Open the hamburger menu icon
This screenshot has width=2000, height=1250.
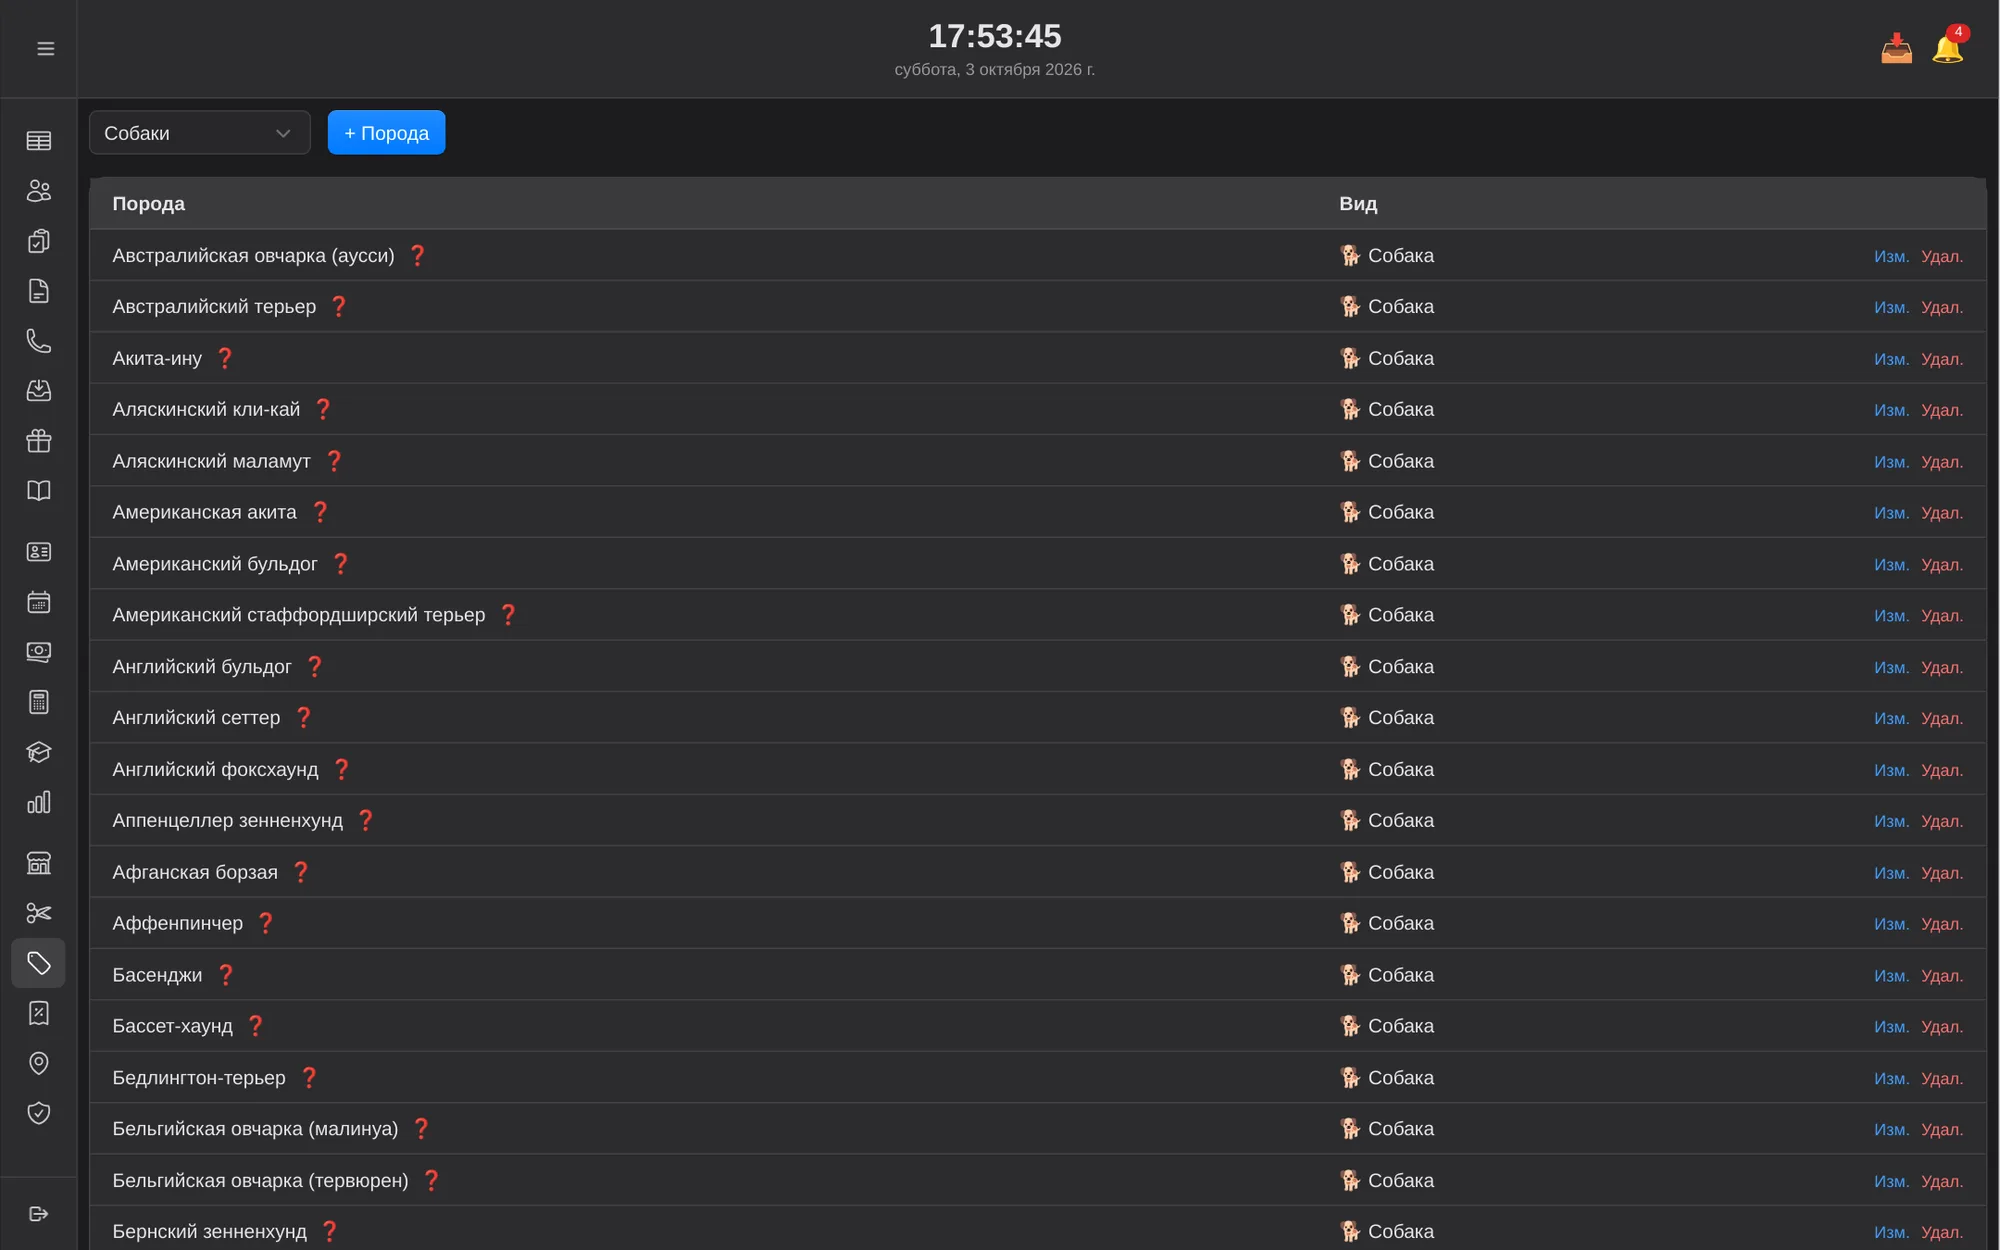point(45,49)
